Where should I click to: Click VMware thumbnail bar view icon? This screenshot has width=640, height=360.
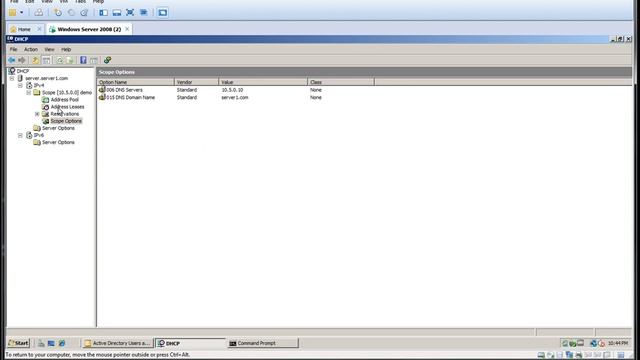click(117, 13)
